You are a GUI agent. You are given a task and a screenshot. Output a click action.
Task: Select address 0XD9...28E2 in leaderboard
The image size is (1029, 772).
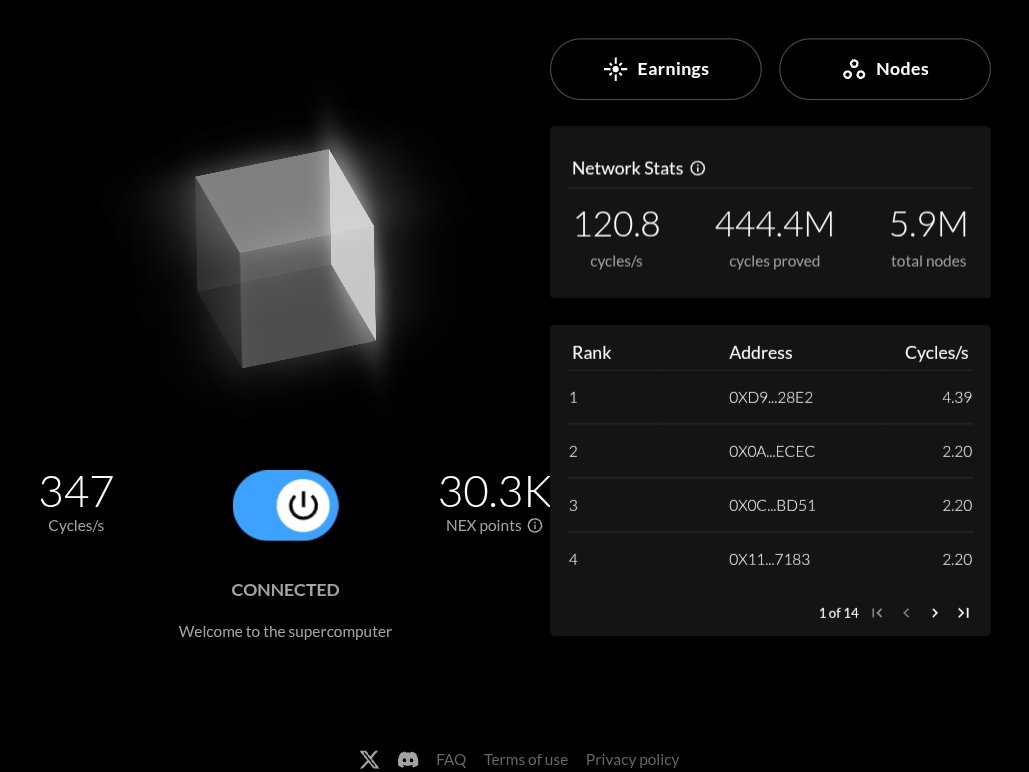(770, 397)
